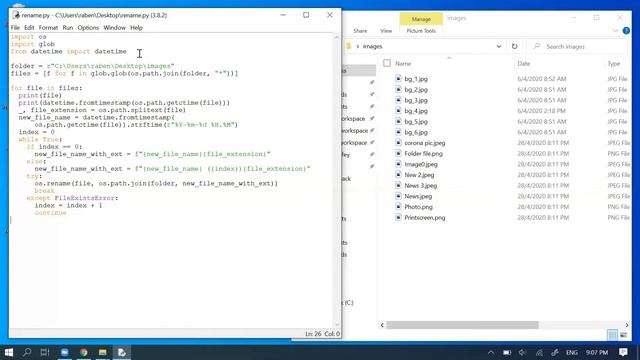Show hidden system tray icons
Viewport: 640px width, 360px height.
tap(491, 352)
